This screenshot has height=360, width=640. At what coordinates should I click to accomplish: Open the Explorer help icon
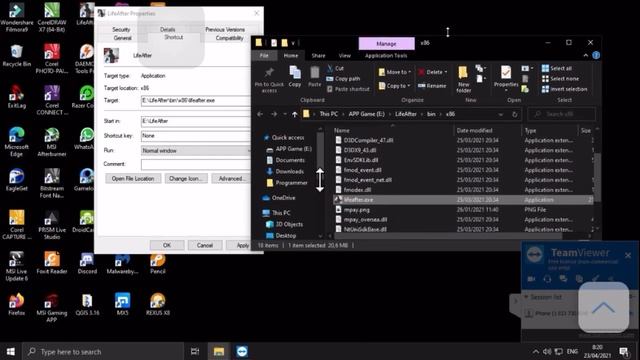click(x=596, y=55)
